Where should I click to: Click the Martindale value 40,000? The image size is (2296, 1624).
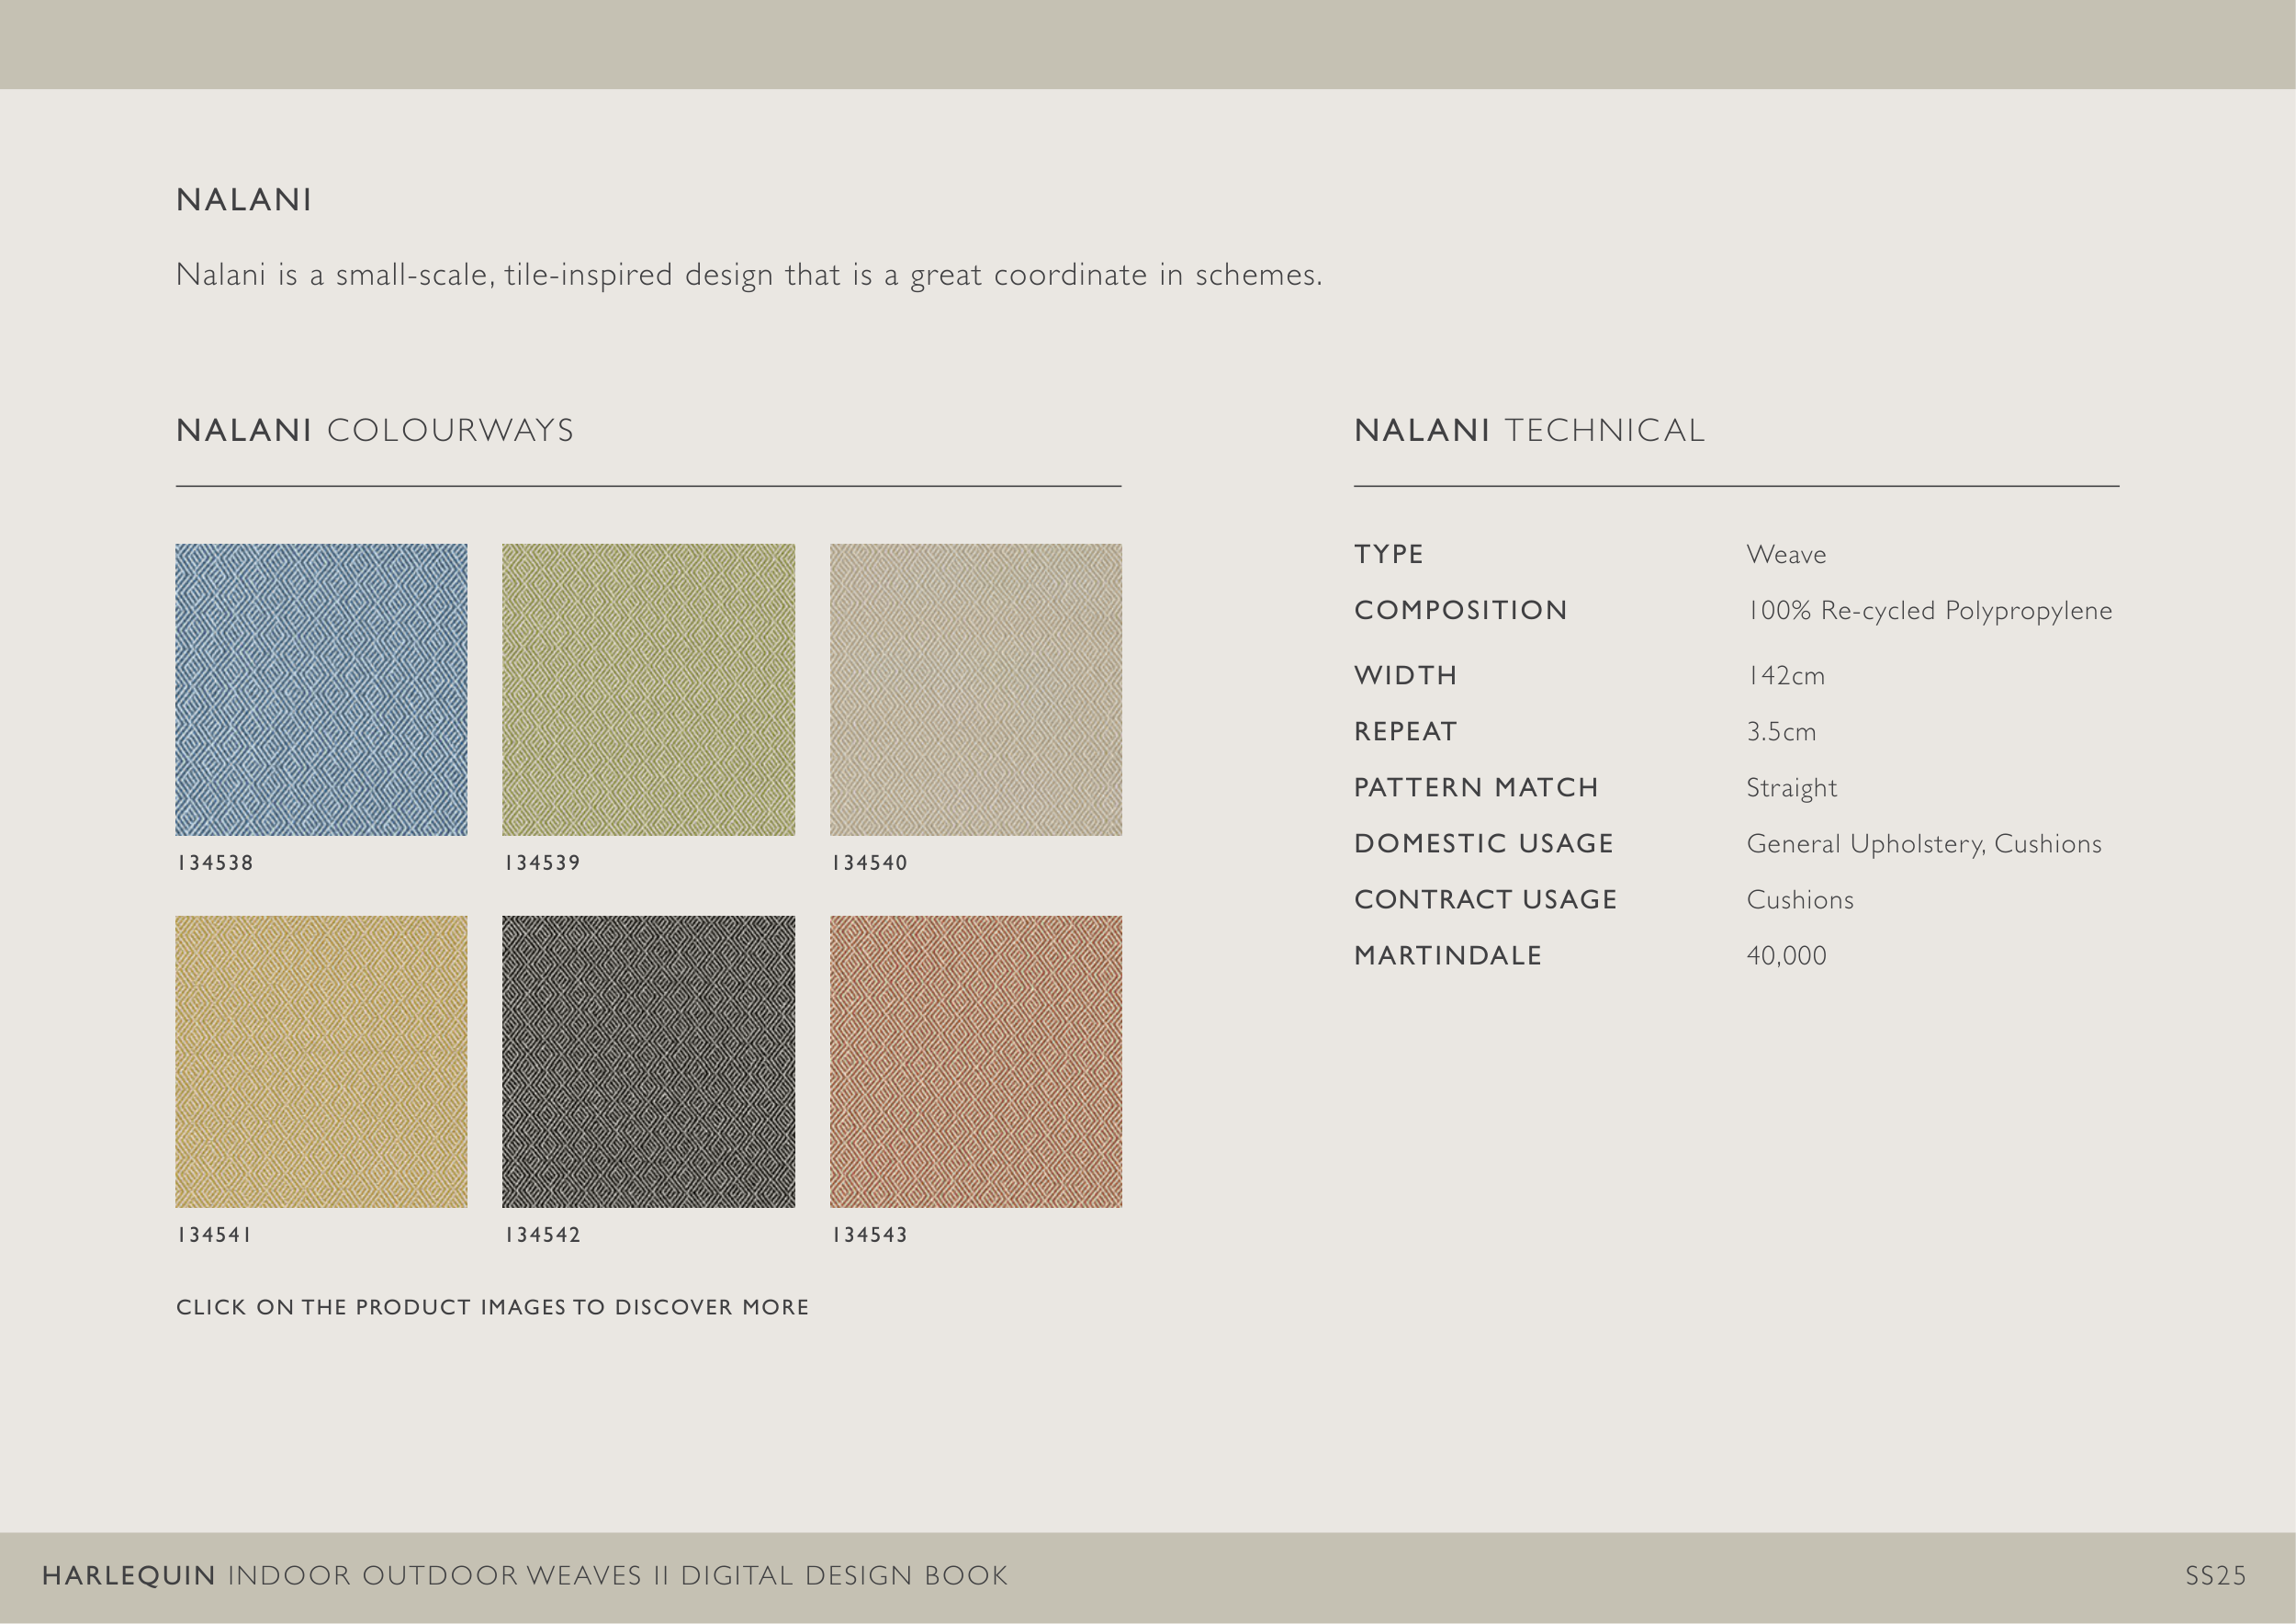point(1786,956)
